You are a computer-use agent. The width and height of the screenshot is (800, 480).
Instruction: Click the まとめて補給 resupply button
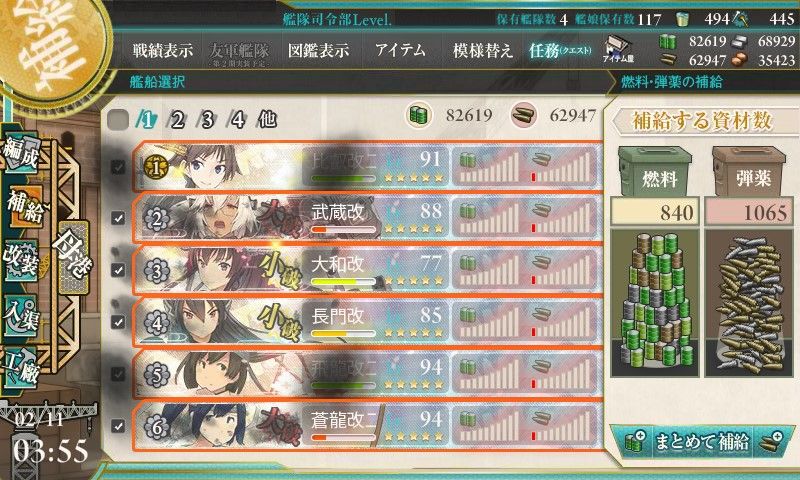[x=702, y=441]
